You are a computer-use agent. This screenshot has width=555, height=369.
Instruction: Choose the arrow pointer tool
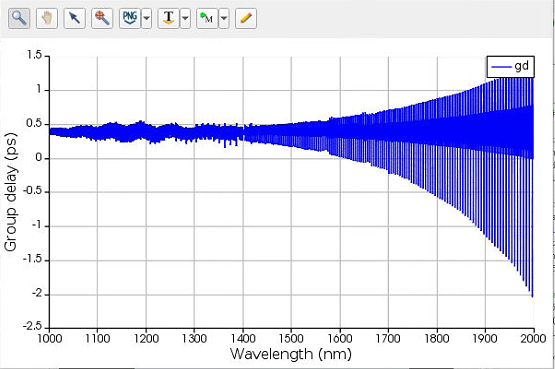pyautogui.click(x=74, y=18)
